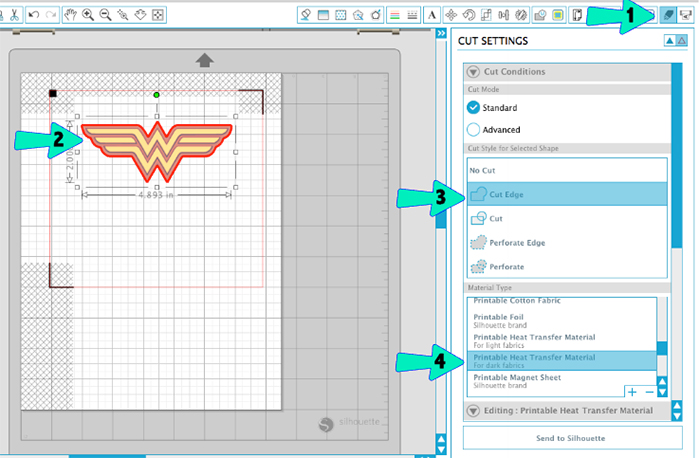Click material list scroll down arrow
This screenshot has height=458, width=700.
point(662,392)
